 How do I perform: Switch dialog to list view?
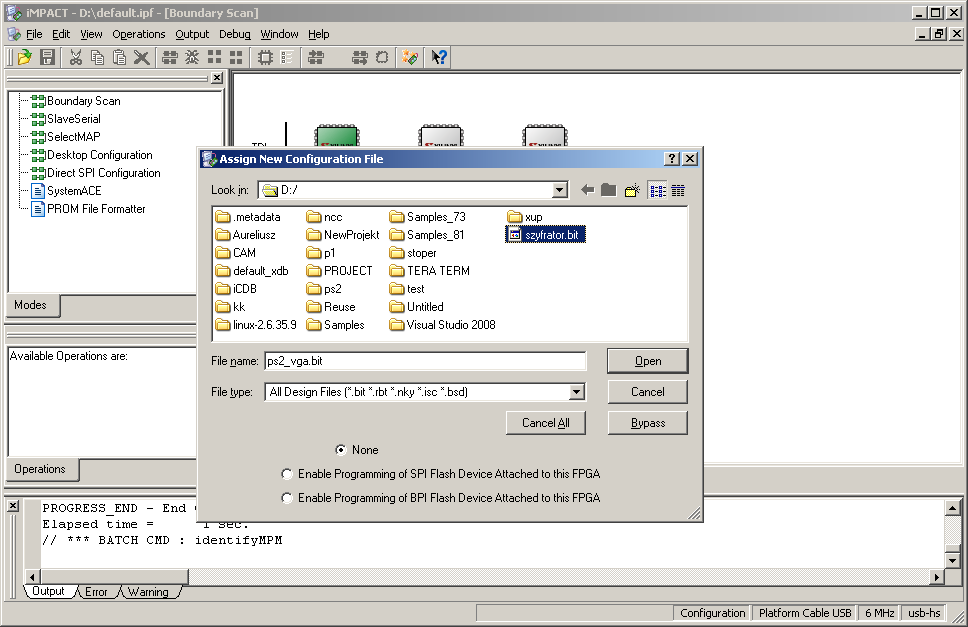point(658,191)
